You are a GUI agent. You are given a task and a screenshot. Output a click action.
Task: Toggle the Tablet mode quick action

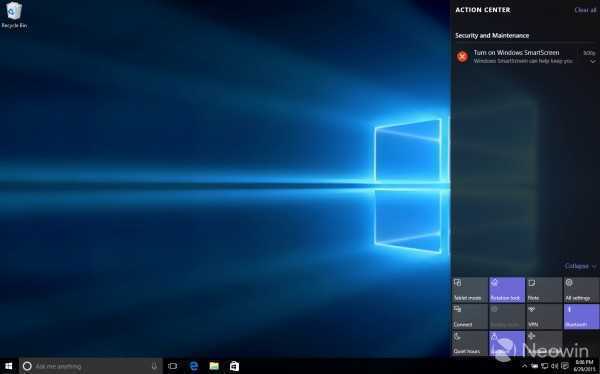click(470, 290)
